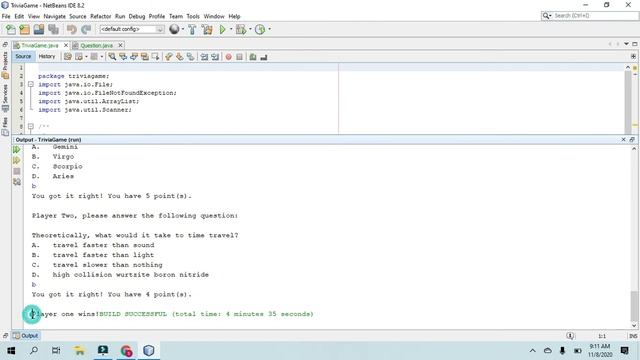Toggle Rectangular Selection icon

[x=156, y=57]
